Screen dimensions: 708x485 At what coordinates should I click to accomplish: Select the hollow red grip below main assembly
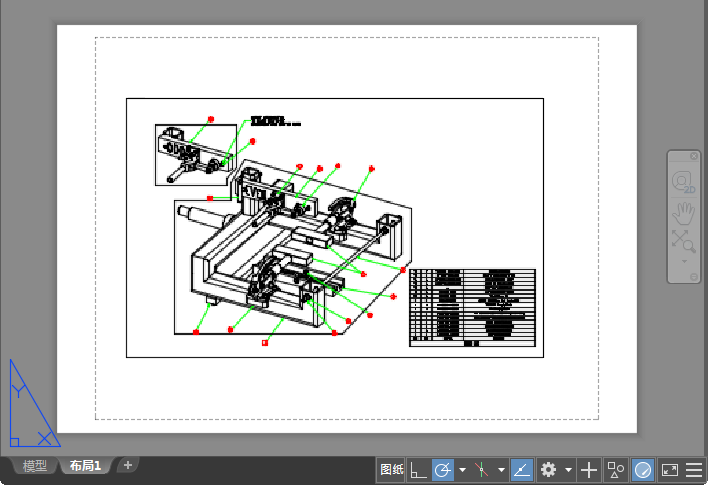[x=265, y=343]
